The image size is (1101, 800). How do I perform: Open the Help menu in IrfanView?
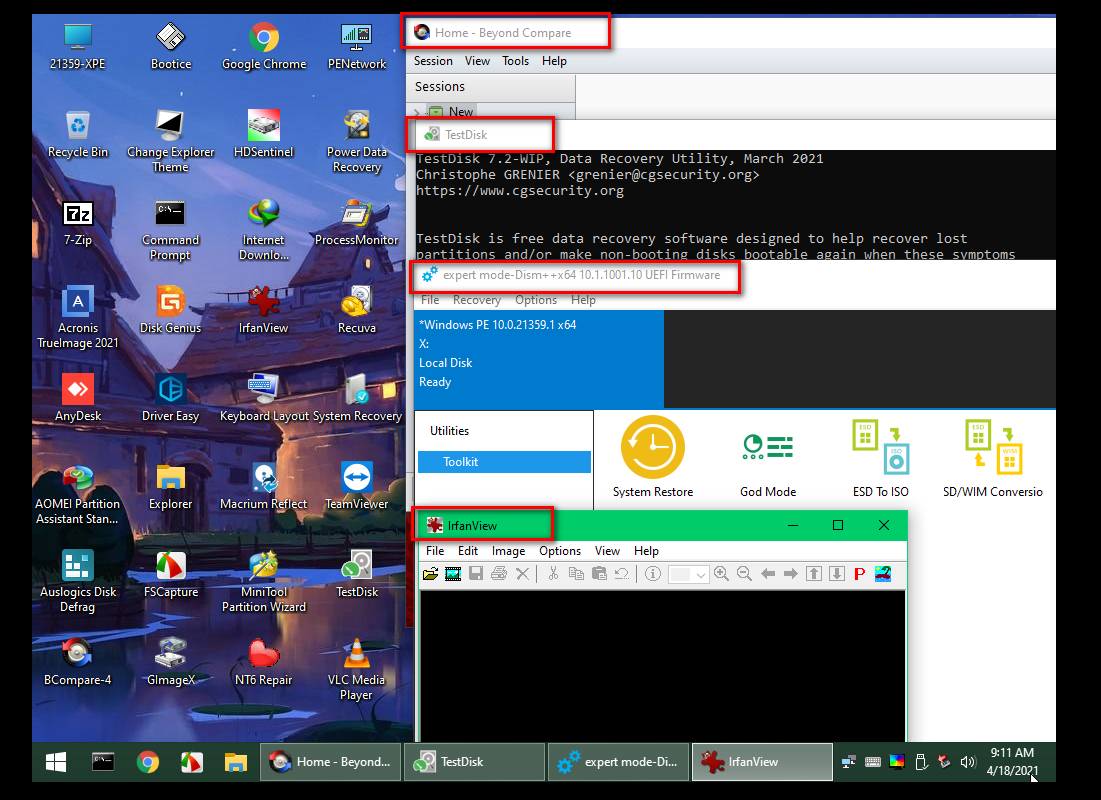[646, 551]
